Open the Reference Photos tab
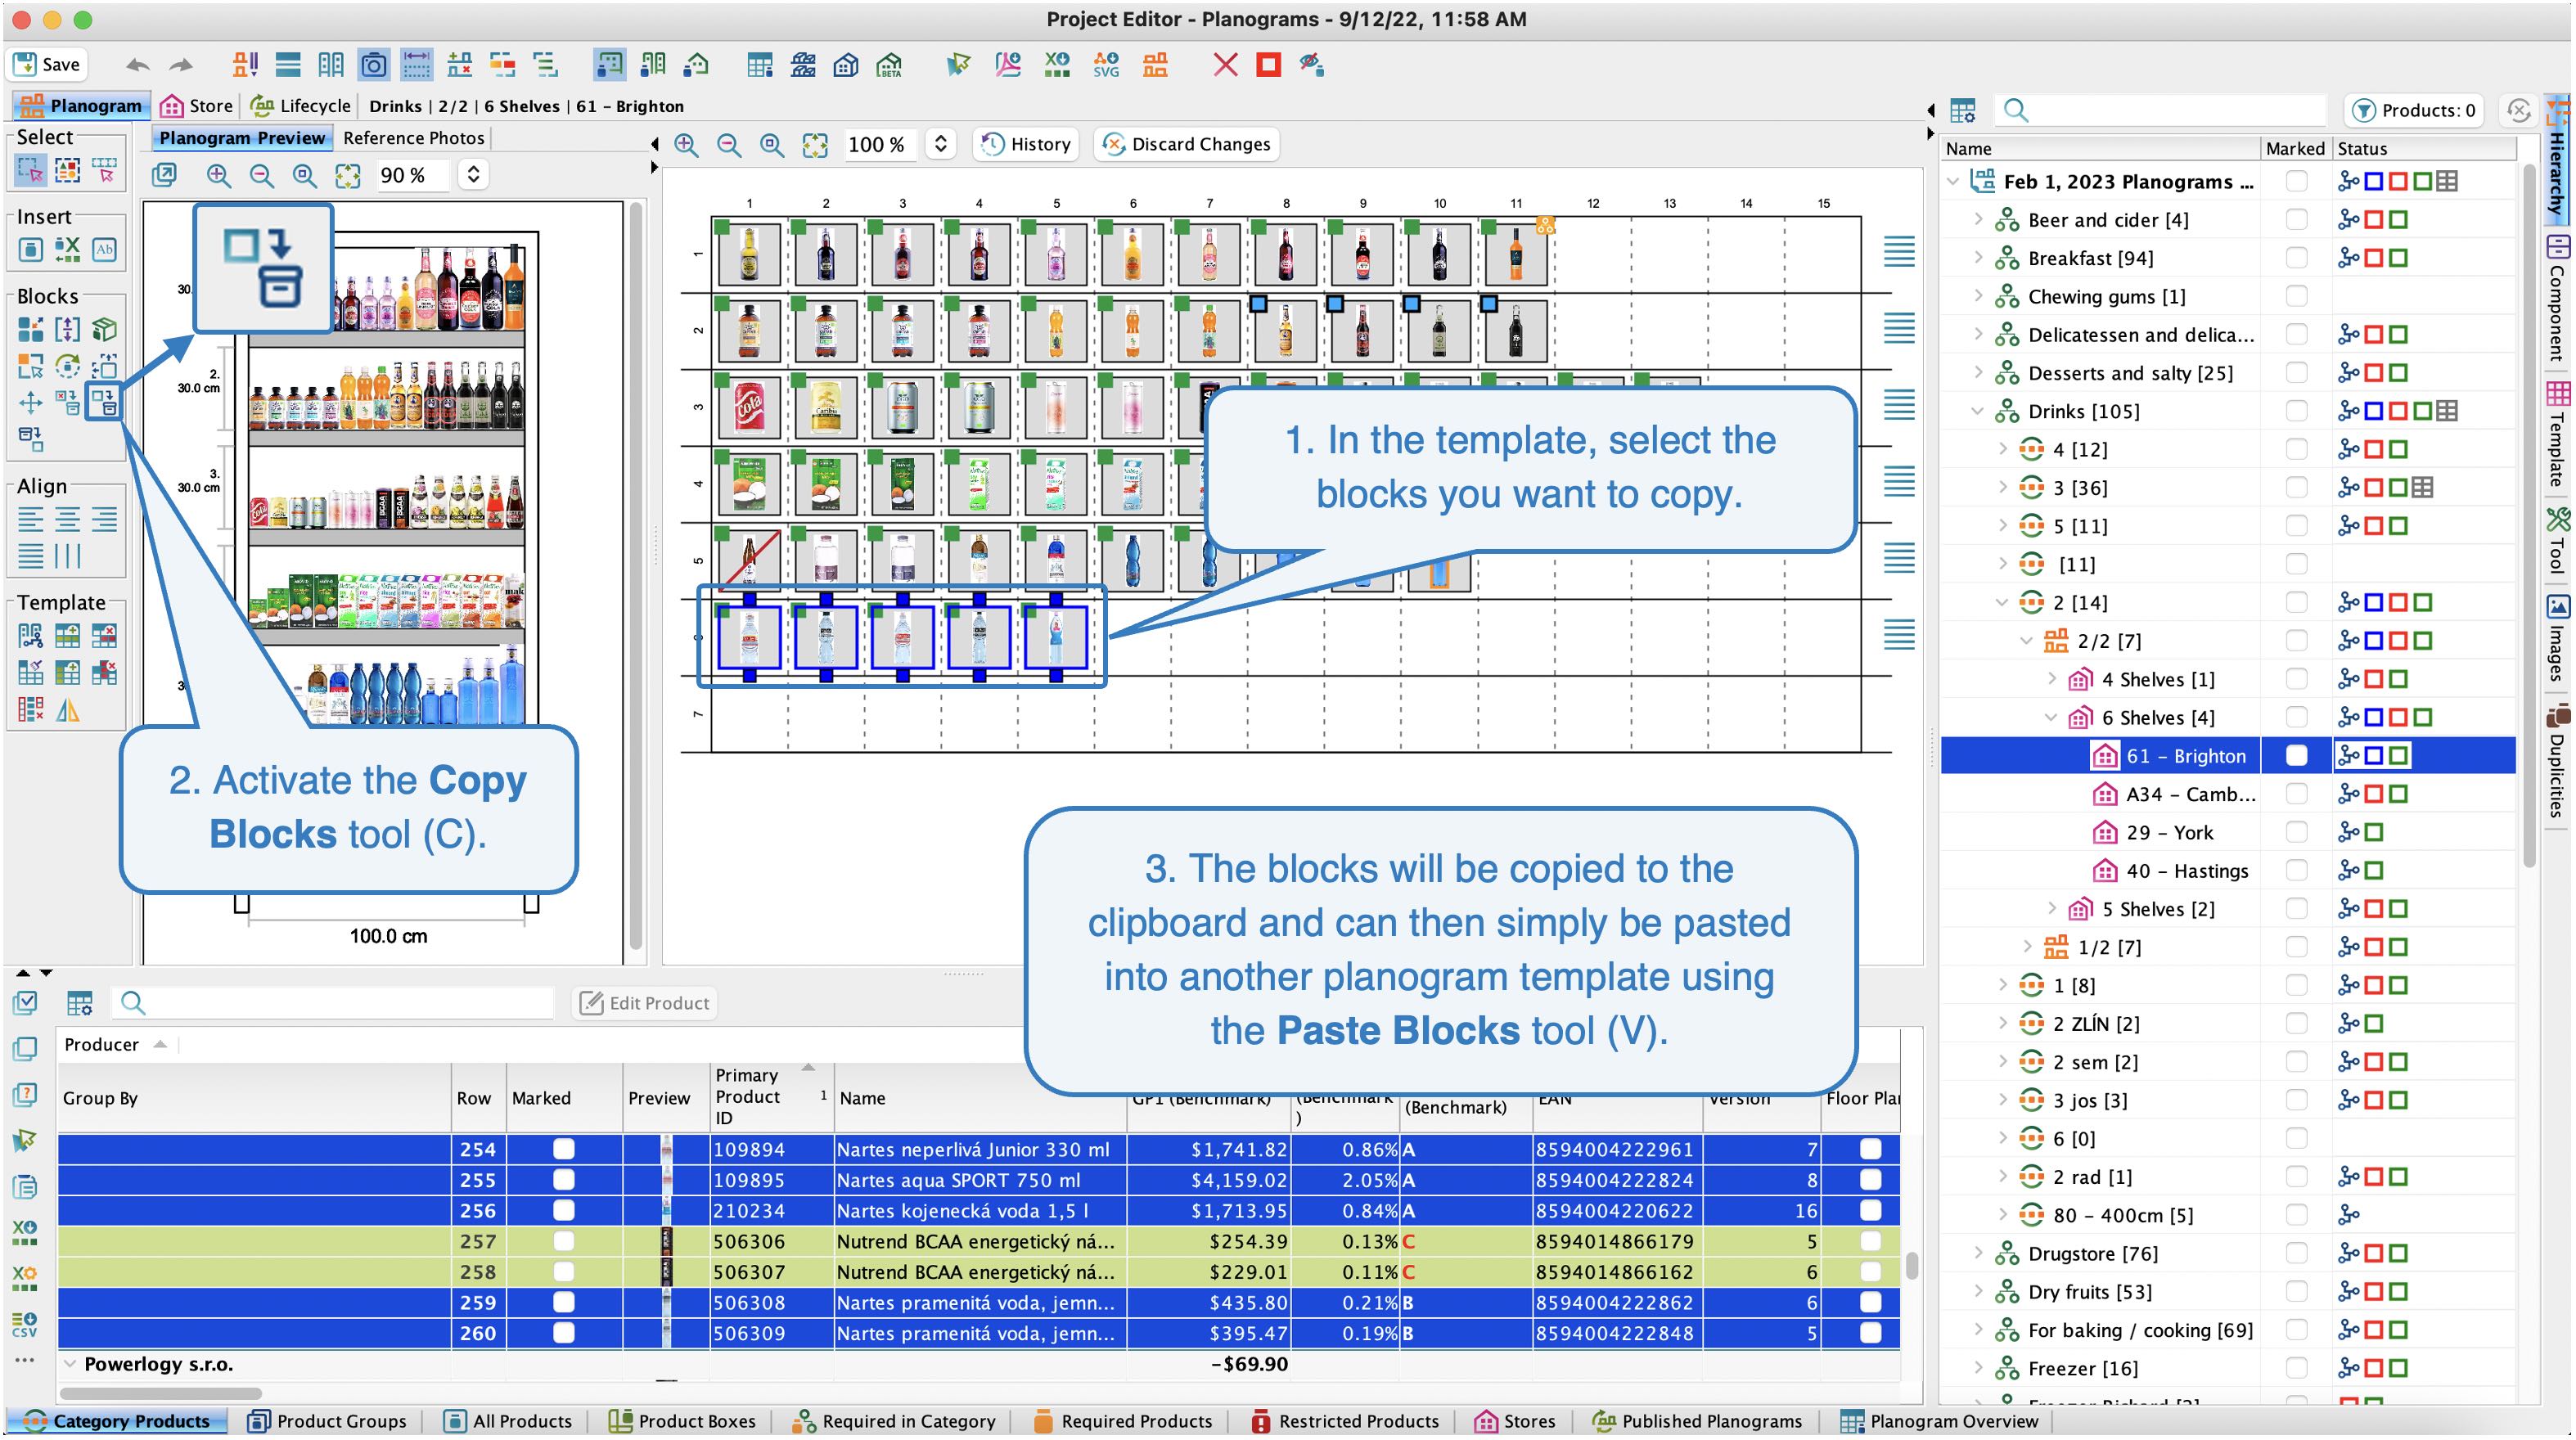 click(413, 138)
